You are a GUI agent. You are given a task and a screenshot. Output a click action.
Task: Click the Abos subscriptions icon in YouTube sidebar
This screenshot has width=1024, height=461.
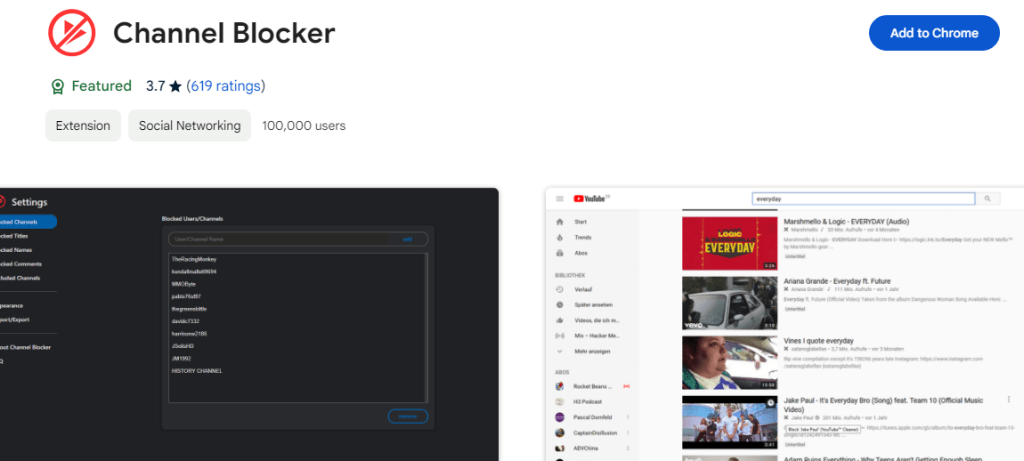tap(559, 253)
